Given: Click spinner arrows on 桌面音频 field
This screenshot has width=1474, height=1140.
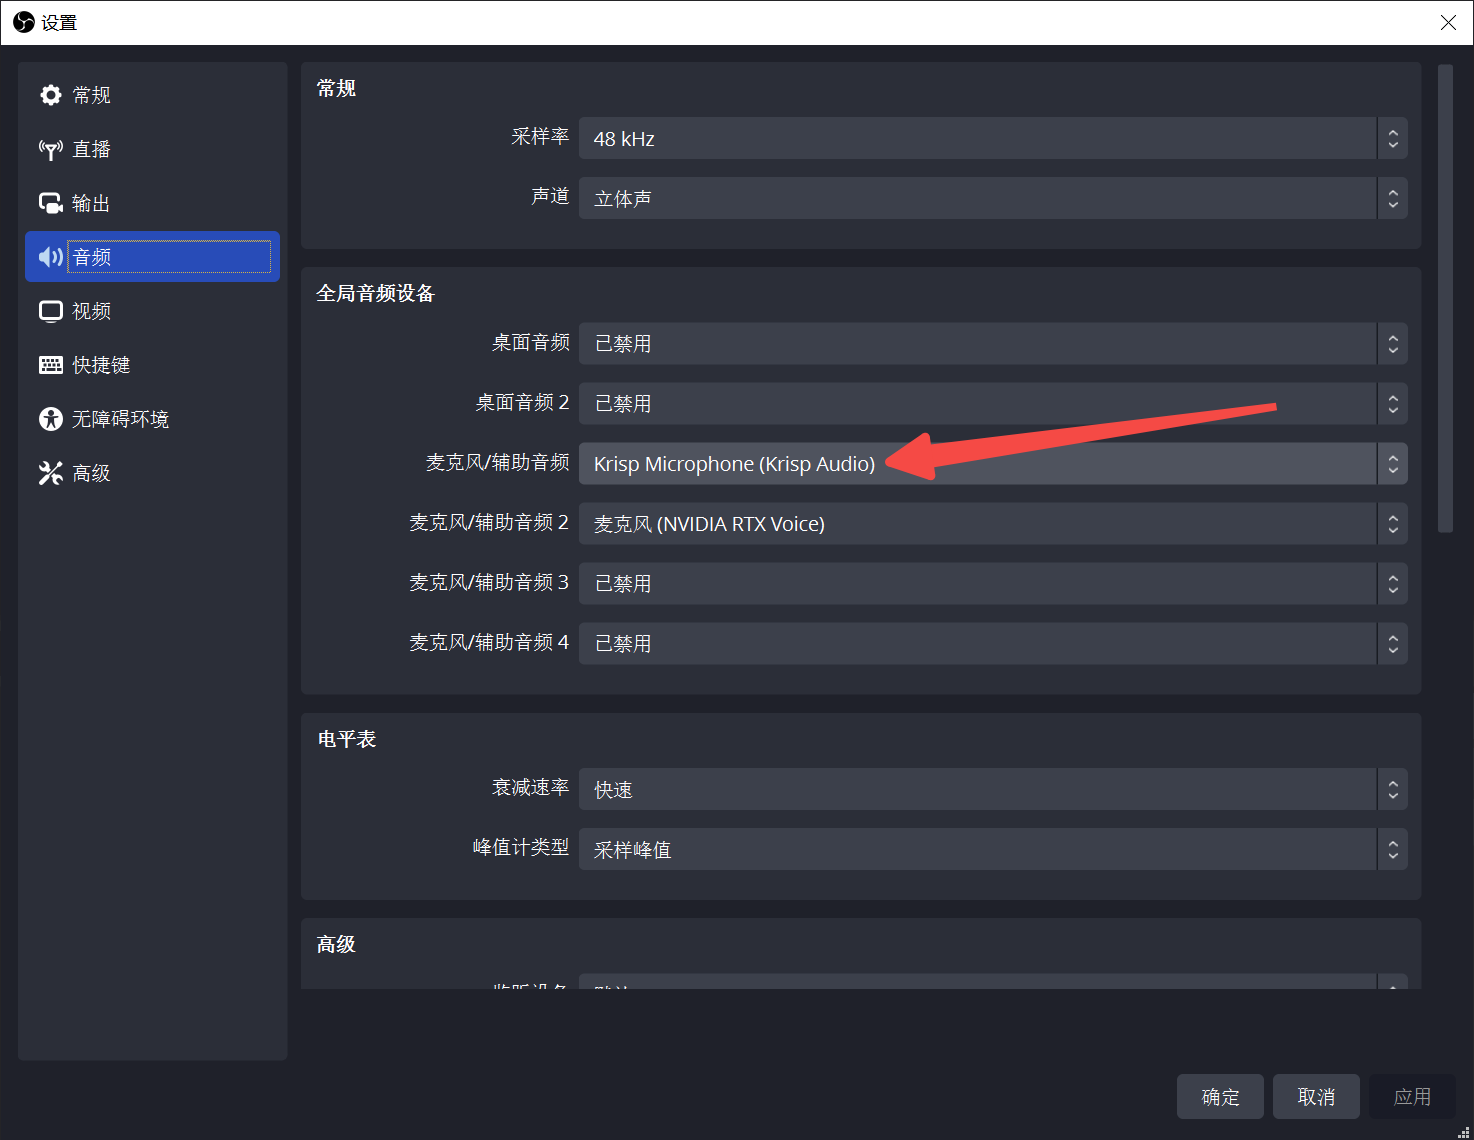Looking at the screenshot, I should coord(1393,343).
